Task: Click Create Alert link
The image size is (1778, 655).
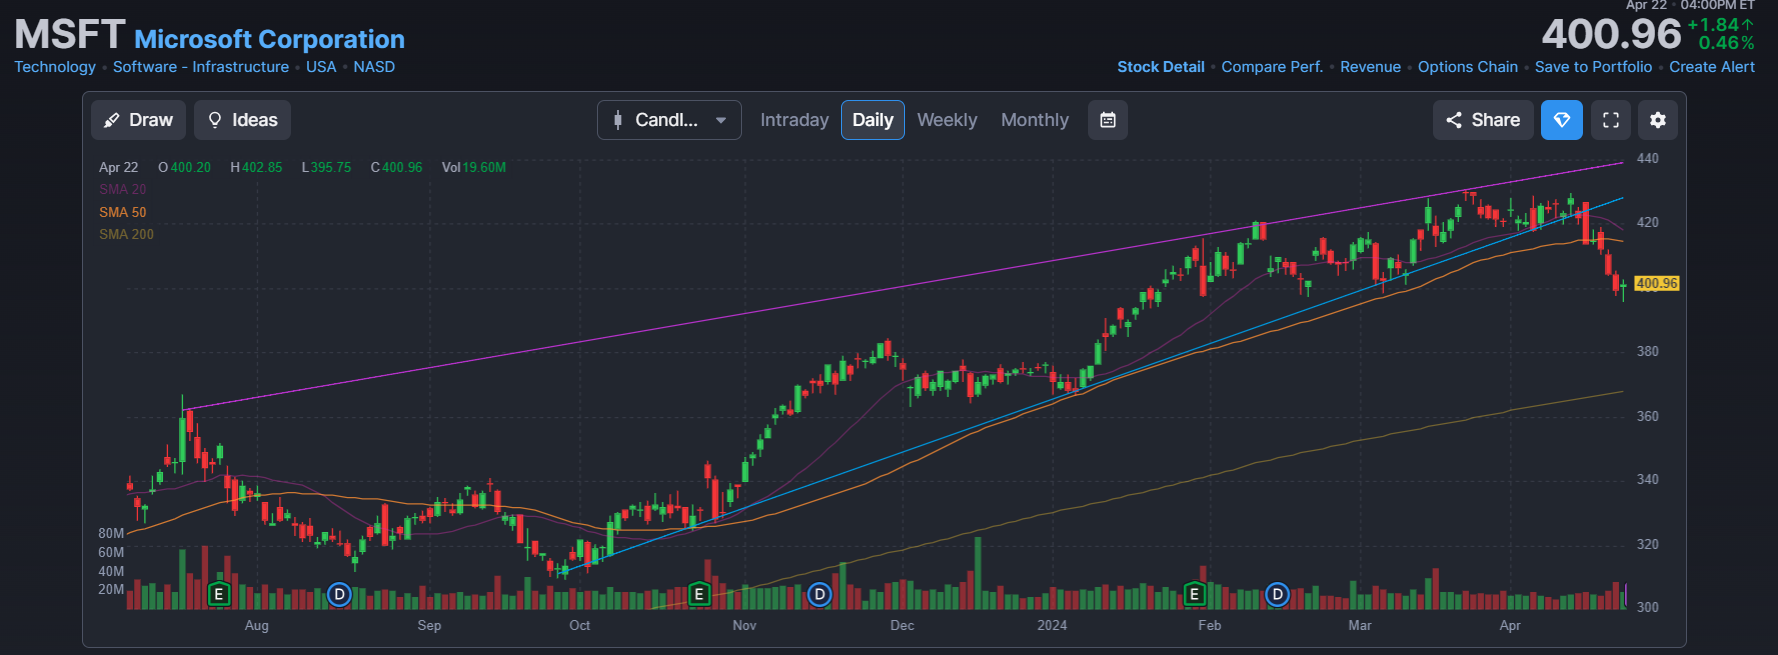Action: (x=1712, y=67)
